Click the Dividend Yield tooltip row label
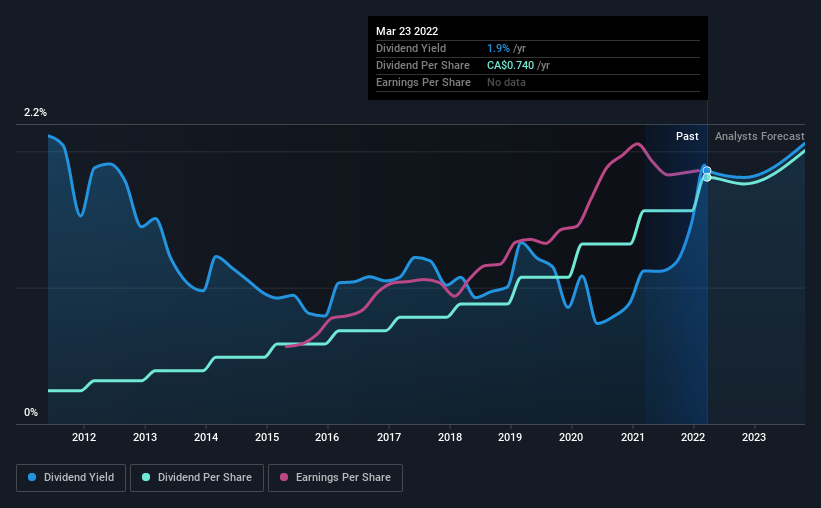 click(411, 48)
